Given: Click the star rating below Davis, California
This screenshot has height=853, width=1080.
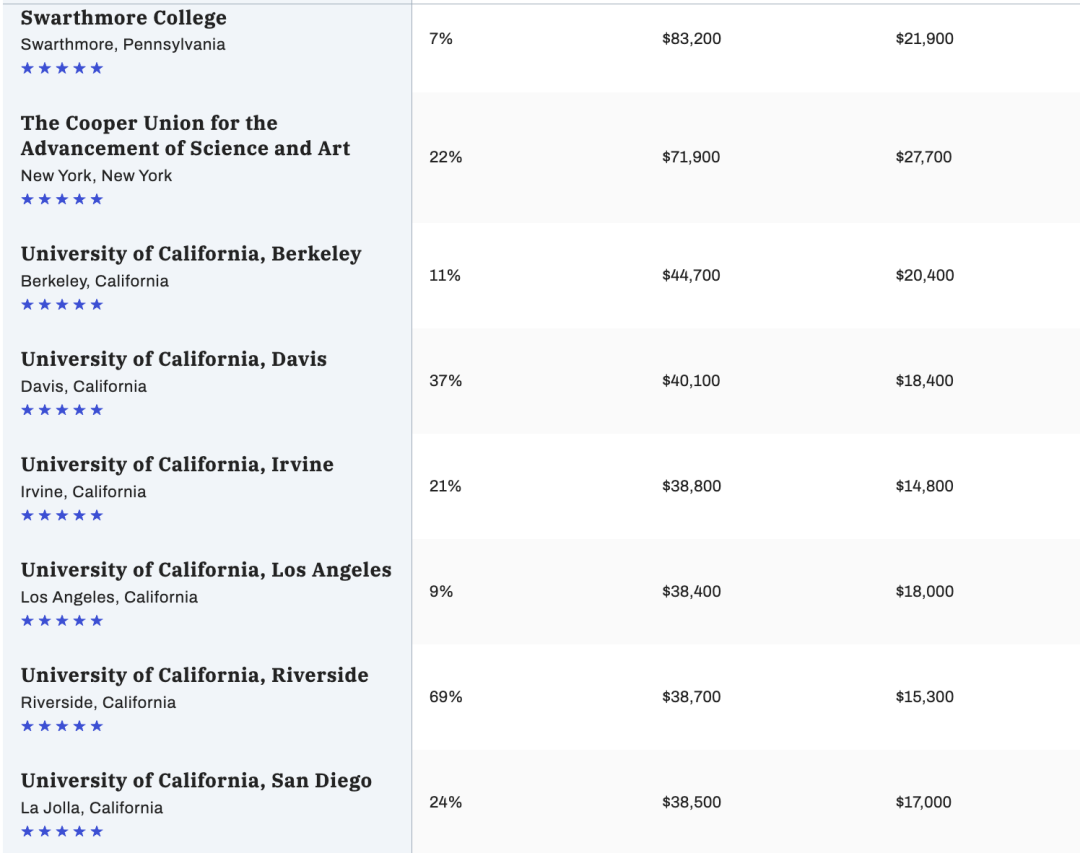Looking at the screenshot, I should (62, 410).
